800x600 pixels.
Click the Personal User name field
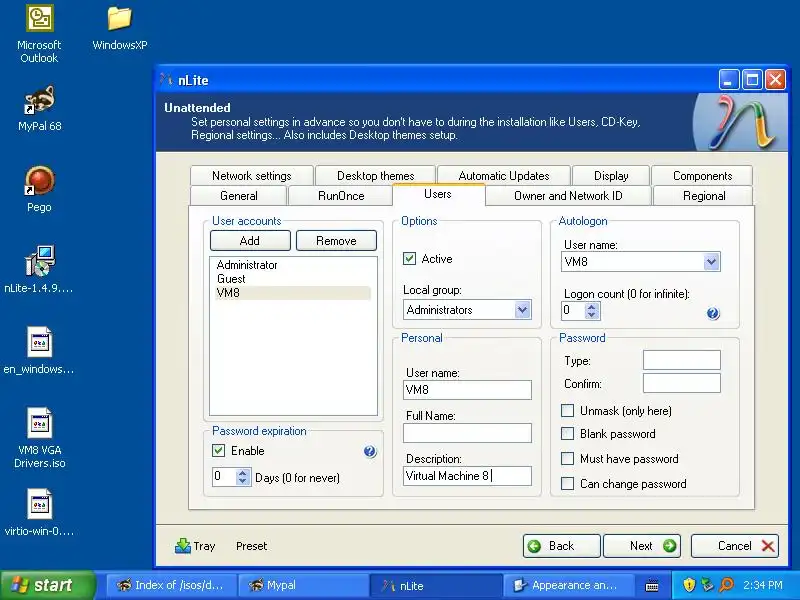(467, 390)
